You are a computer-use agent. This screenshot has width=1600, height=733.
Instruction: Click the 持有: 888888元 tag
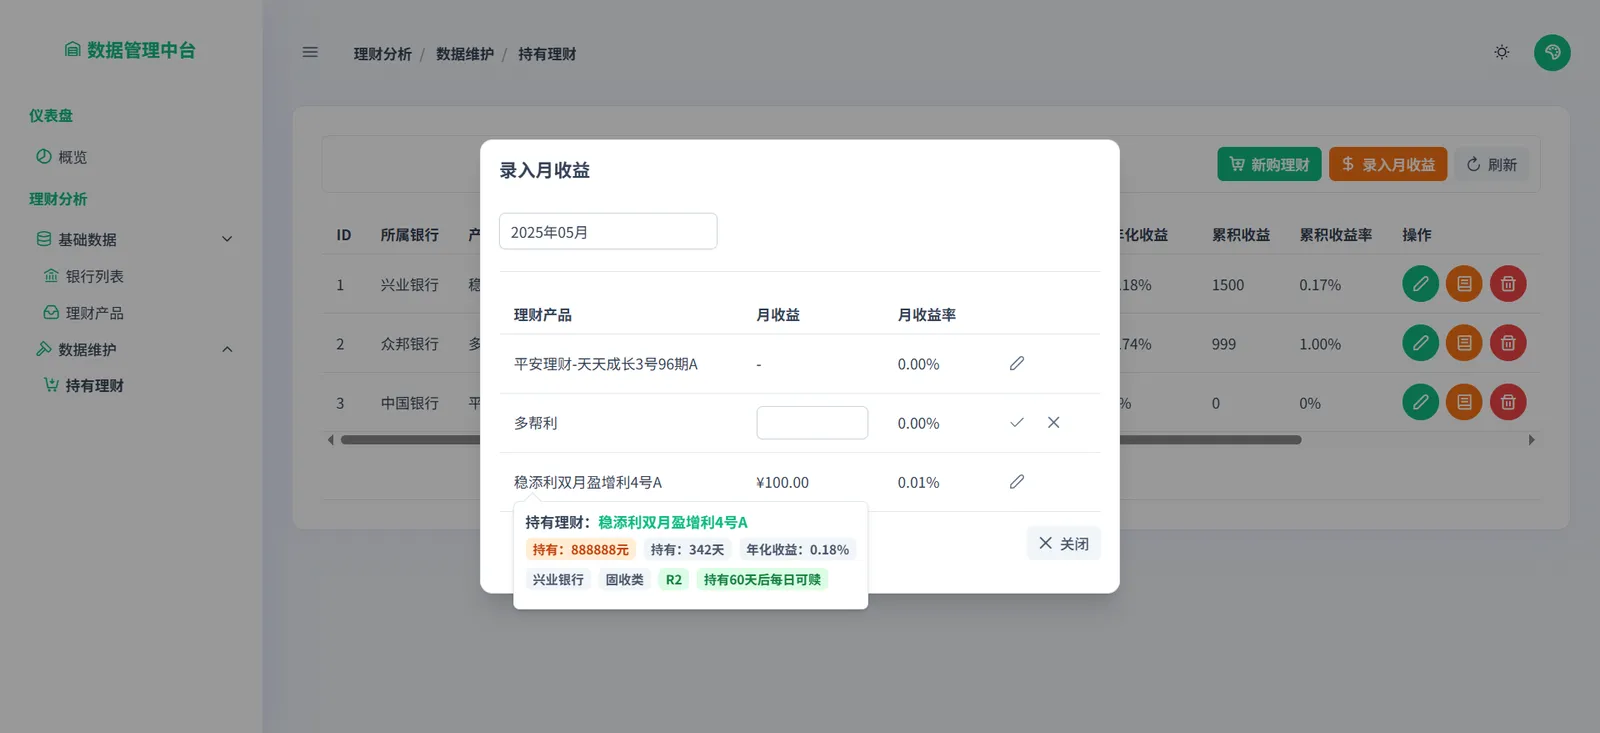[580, 549]
